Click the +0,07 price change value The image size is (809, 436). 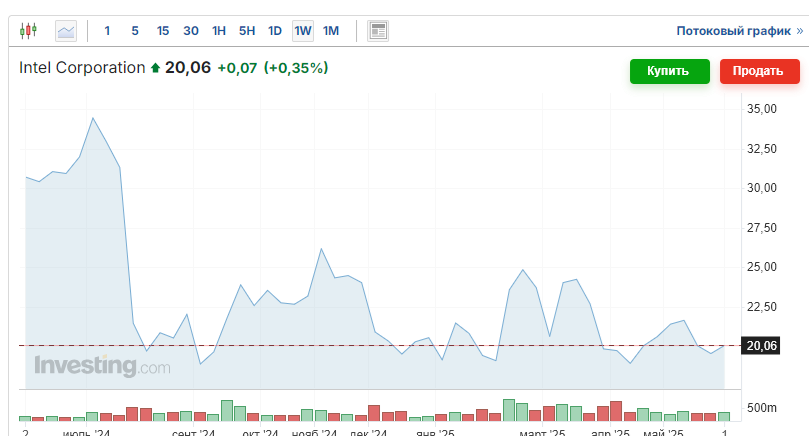pos(237,68)
